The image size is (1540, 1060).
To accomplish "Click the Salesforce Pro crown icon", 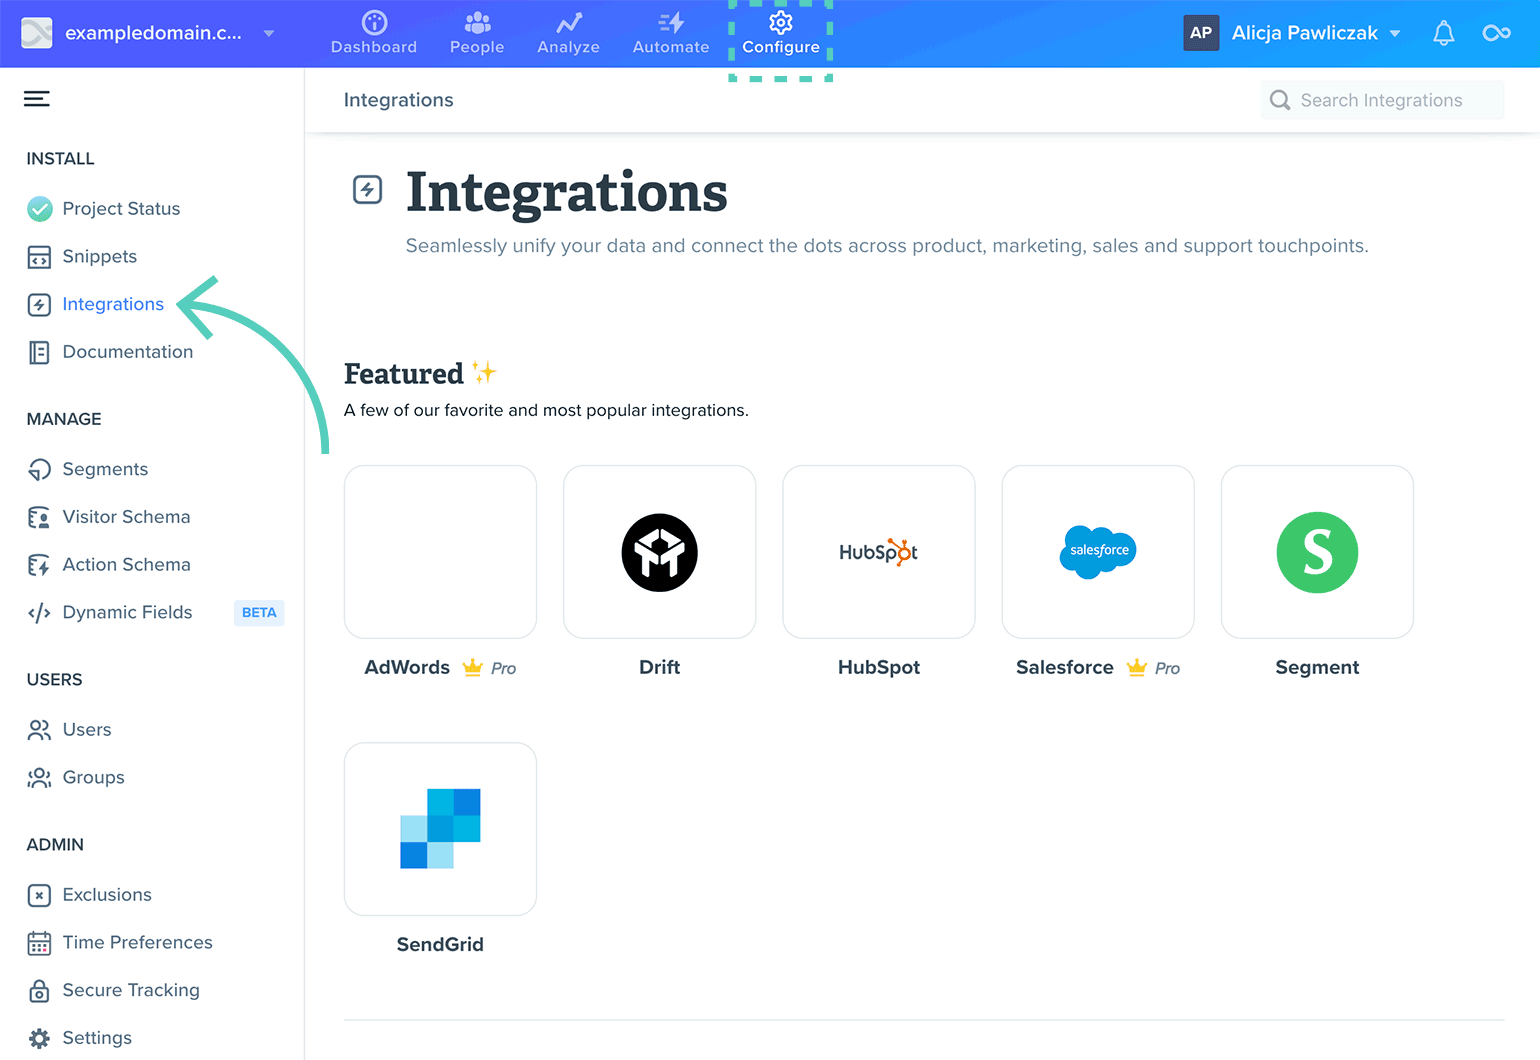I will (1136, 667).
